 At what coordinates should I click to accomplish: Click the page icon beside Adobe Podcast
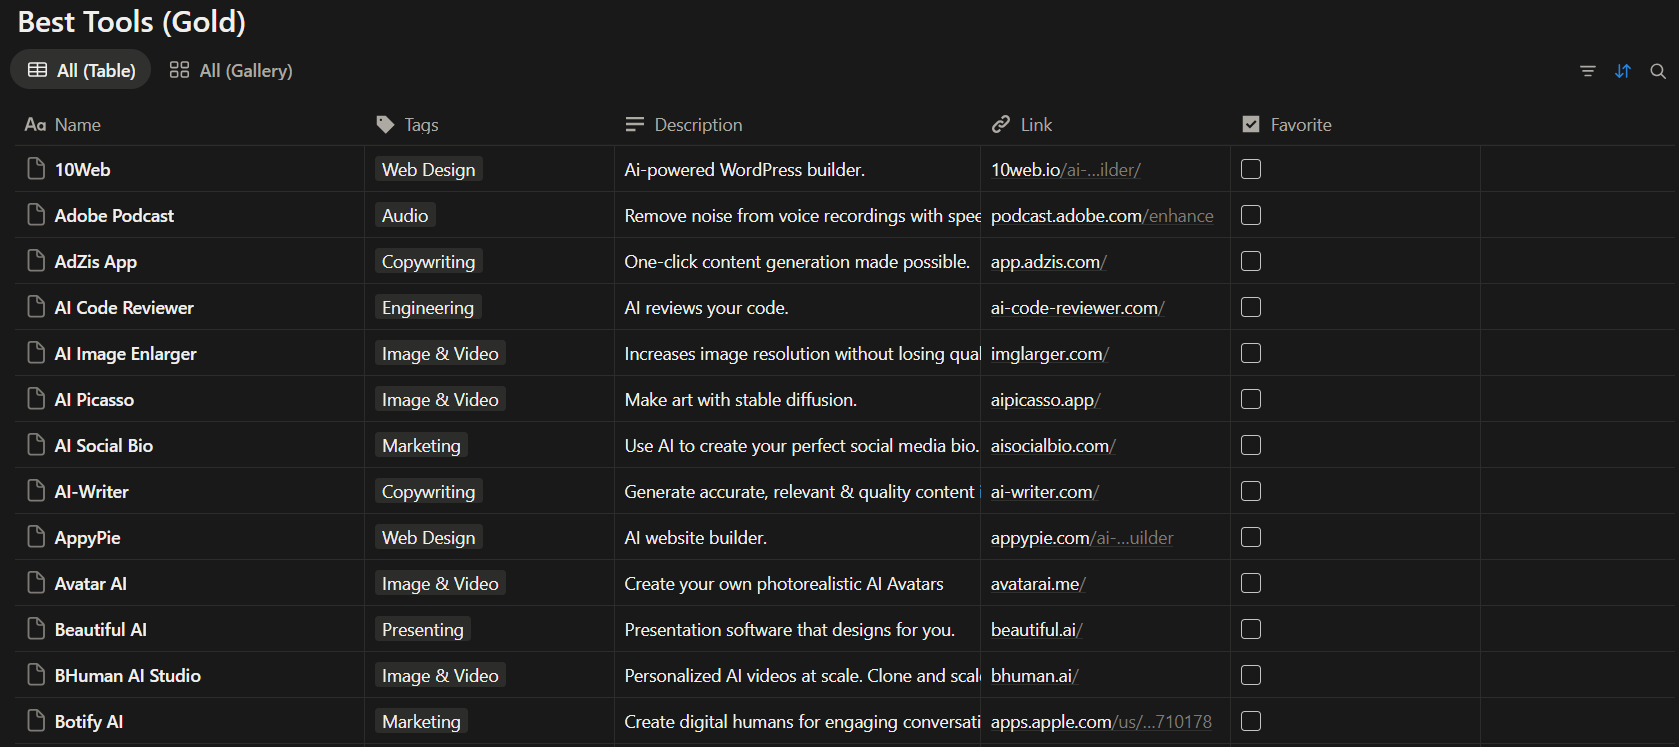pyautogui.click(x=36, y=215)
